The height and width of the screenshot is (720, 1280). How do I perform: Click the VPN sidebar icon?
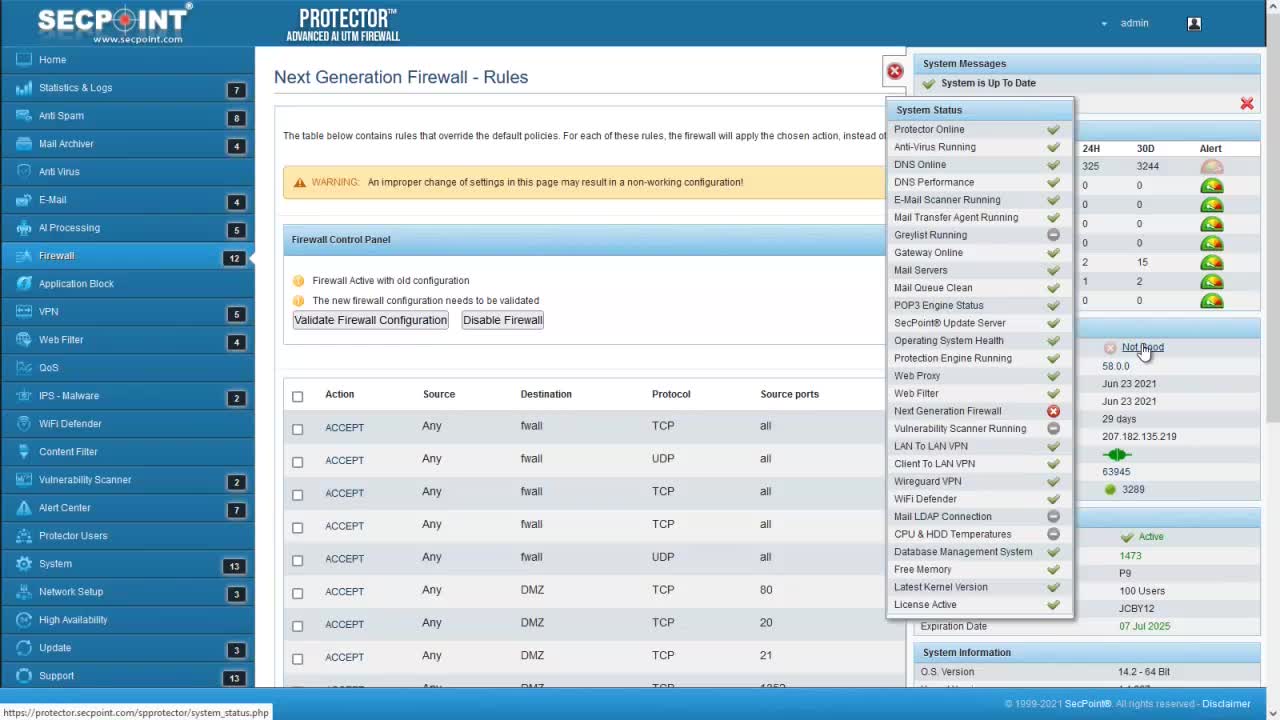(x=24, y=312)
